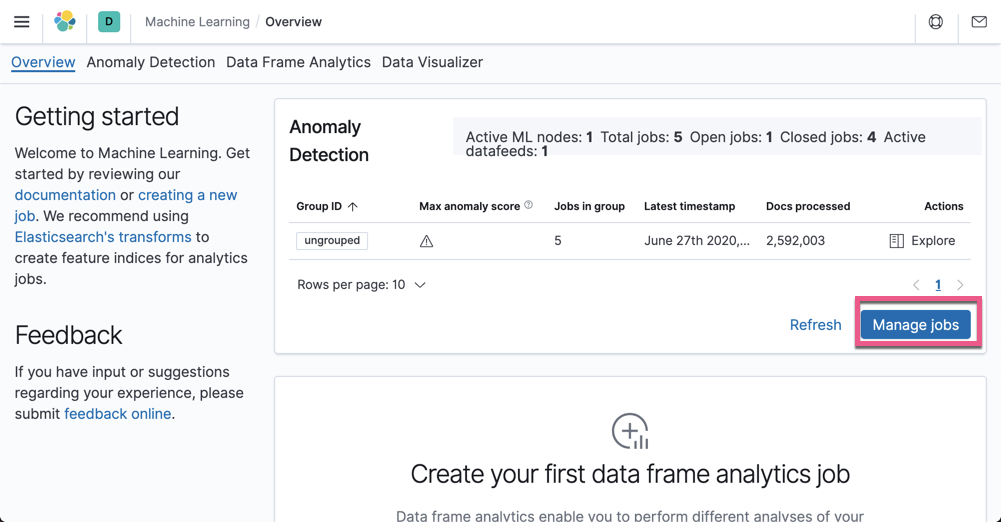
Task: Click the Feedback heading
Action: pos(68,335)
